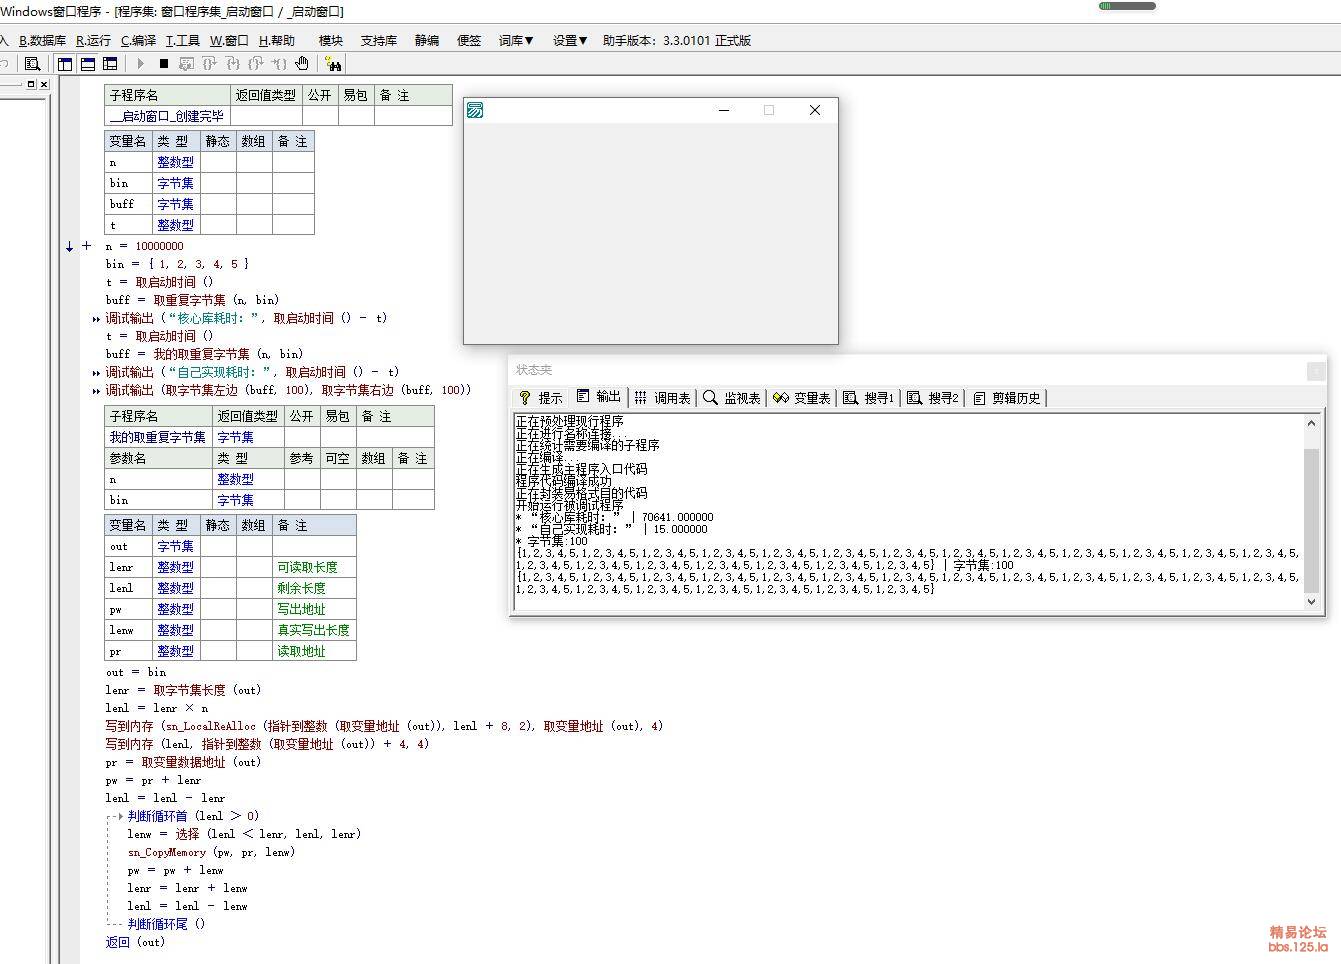Click the 调试输出 "核心库耗时：" code line

(x=246, y=318)
